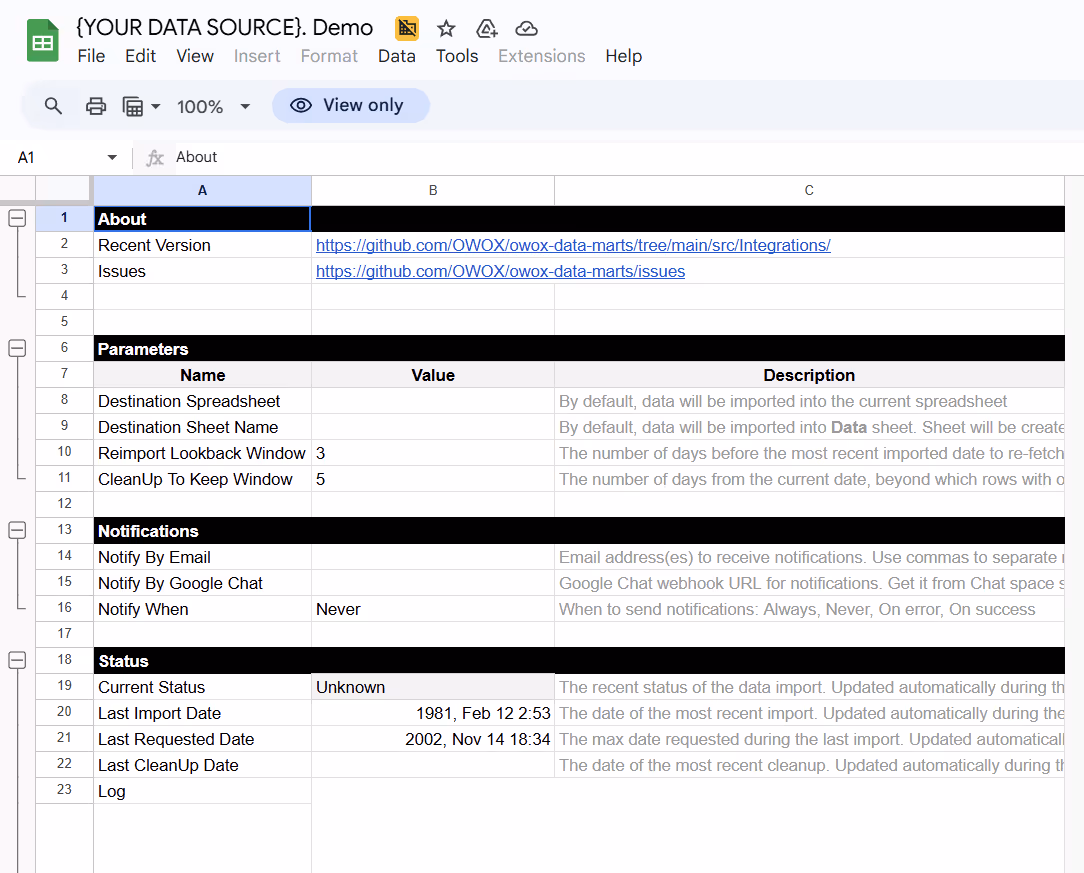This screenshot has height=873, width=1084.
Task: Open the GitHub issues link
Action: [501, 271]
